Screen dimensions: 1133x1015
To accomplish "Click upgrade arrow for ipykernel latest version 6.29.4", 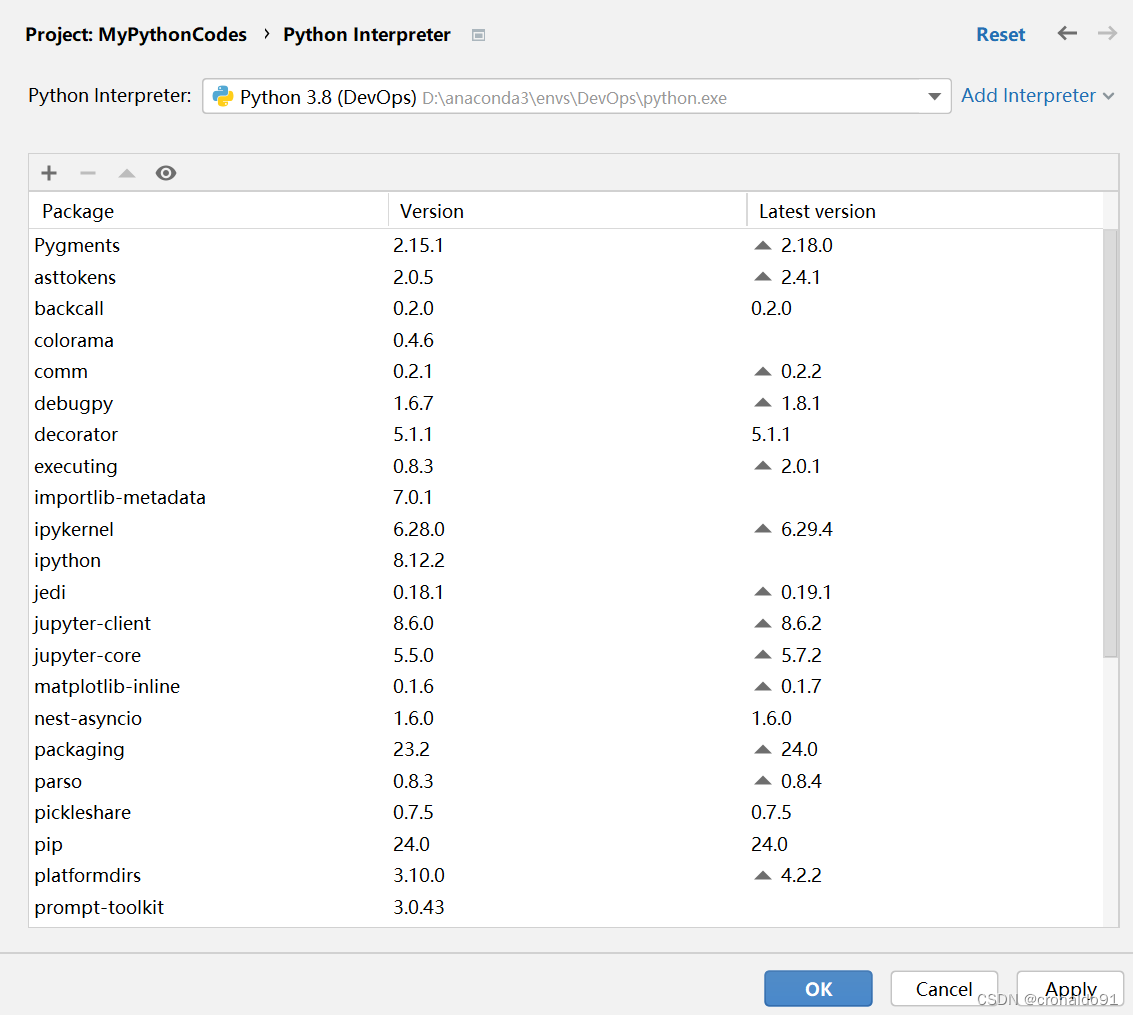I will 762,529.
